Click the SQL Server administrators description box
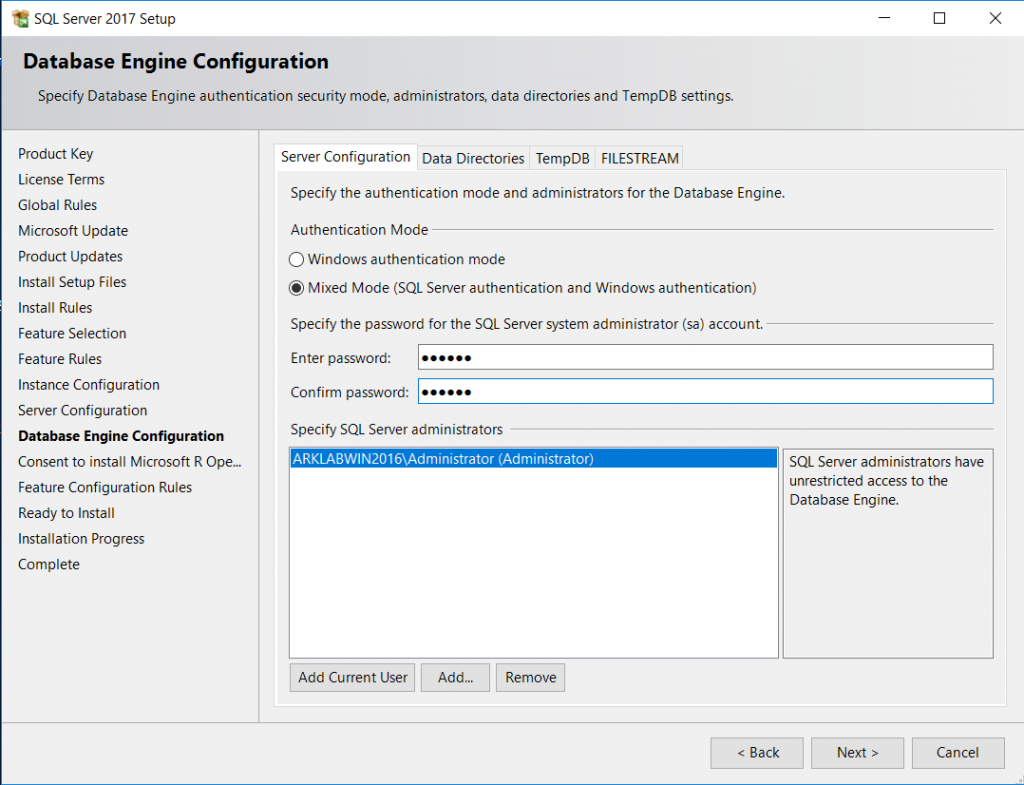 click(x=888, y=553)
